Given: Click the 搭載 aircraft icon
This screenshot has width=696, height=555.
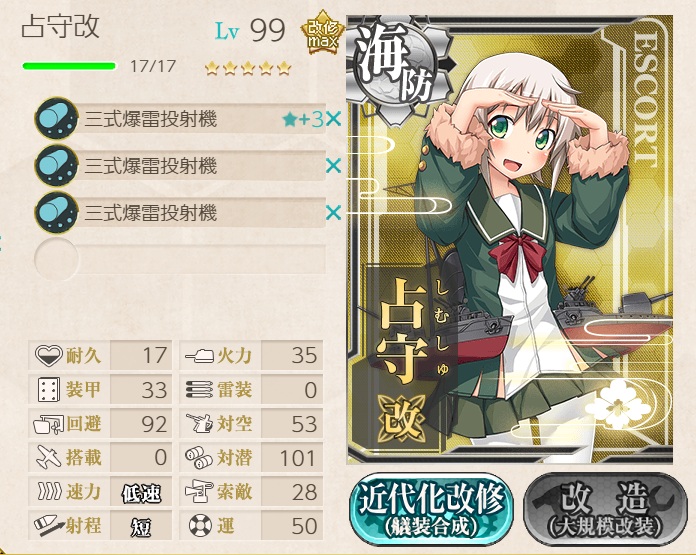Looking at the screenshot, I should point(48,457).
